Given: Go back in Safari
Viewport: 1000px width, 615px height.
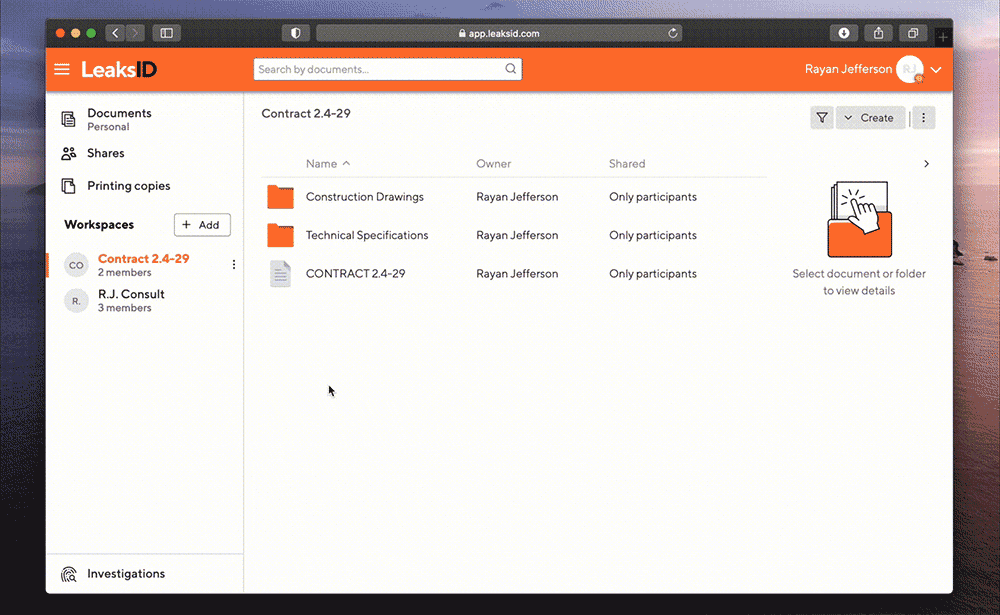Looking at the screenshot, I should tap(115, 33).
